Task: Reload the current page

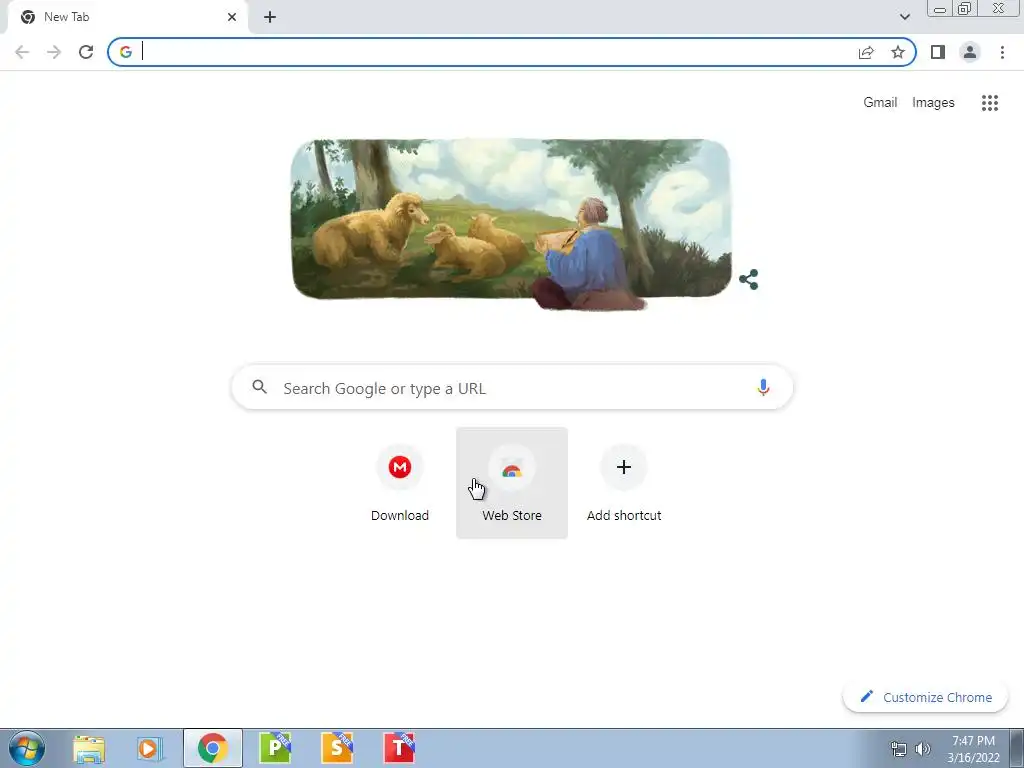Action: [x=86, y=52]
